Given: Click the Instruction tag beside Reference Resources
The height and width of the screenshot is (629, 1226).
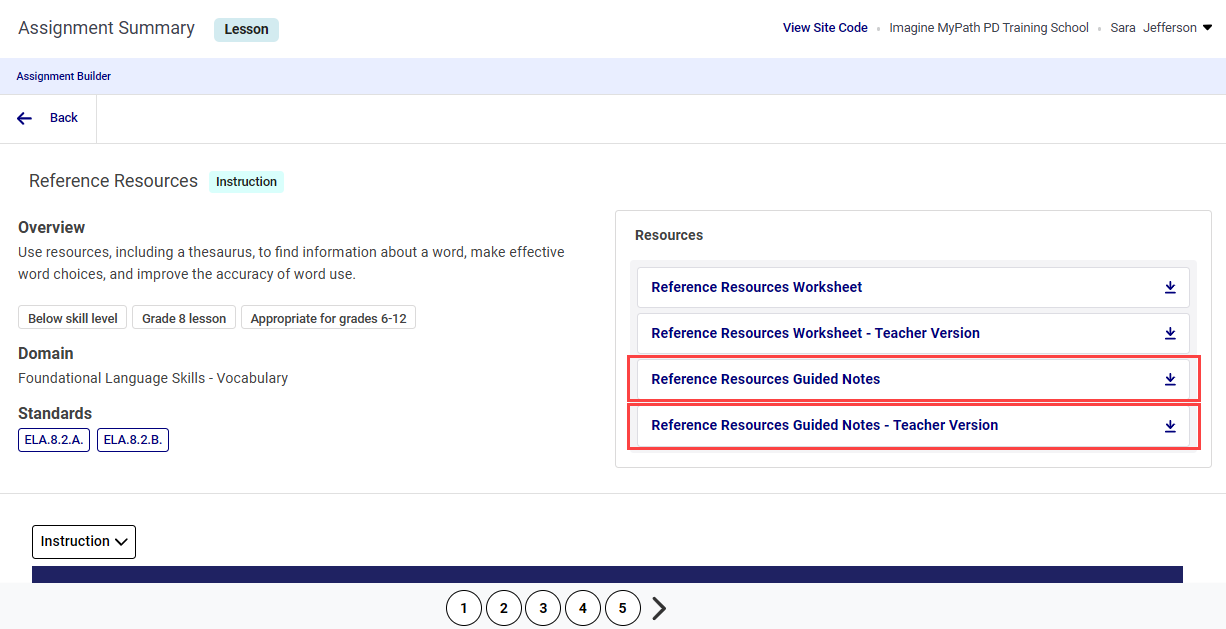Looking at the screenshot, I should point(246,182).
